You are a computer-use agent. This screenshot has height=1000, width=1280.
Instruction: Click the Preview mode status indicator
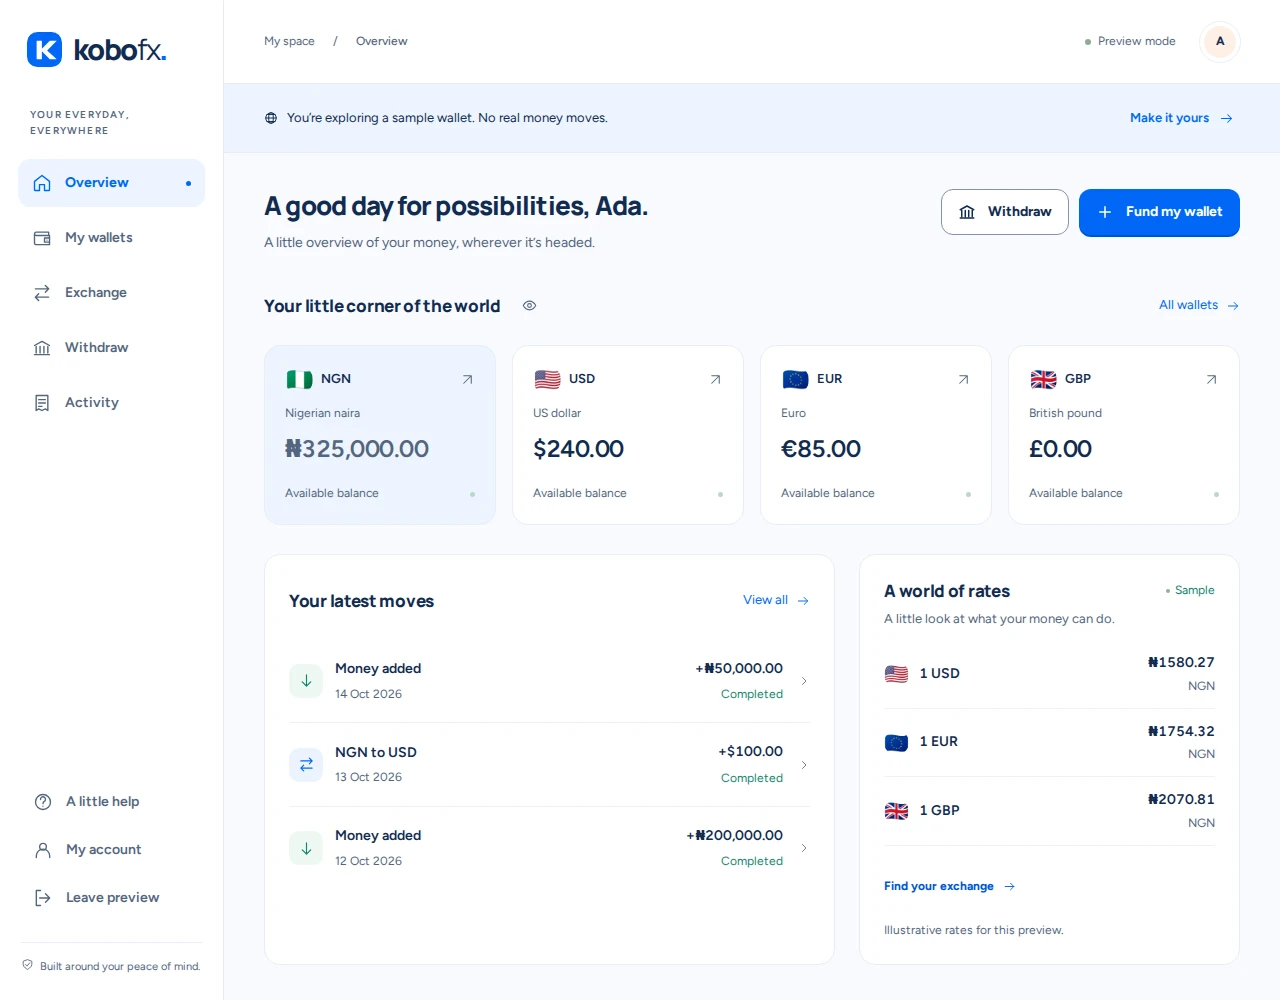pyautogui.click(x=1130, y=41)
